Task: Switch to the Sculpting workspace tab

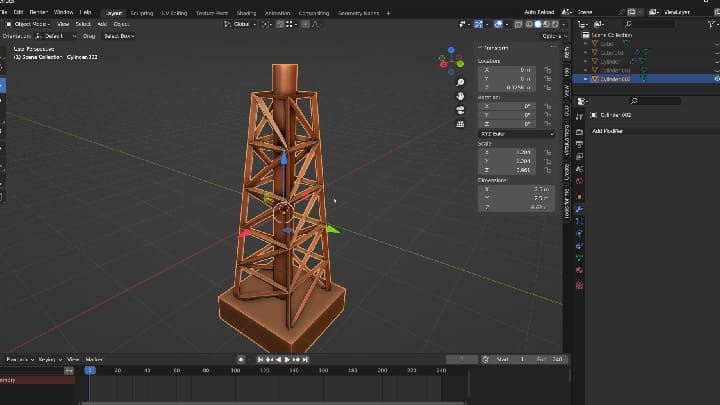Action: pos(142,13)
